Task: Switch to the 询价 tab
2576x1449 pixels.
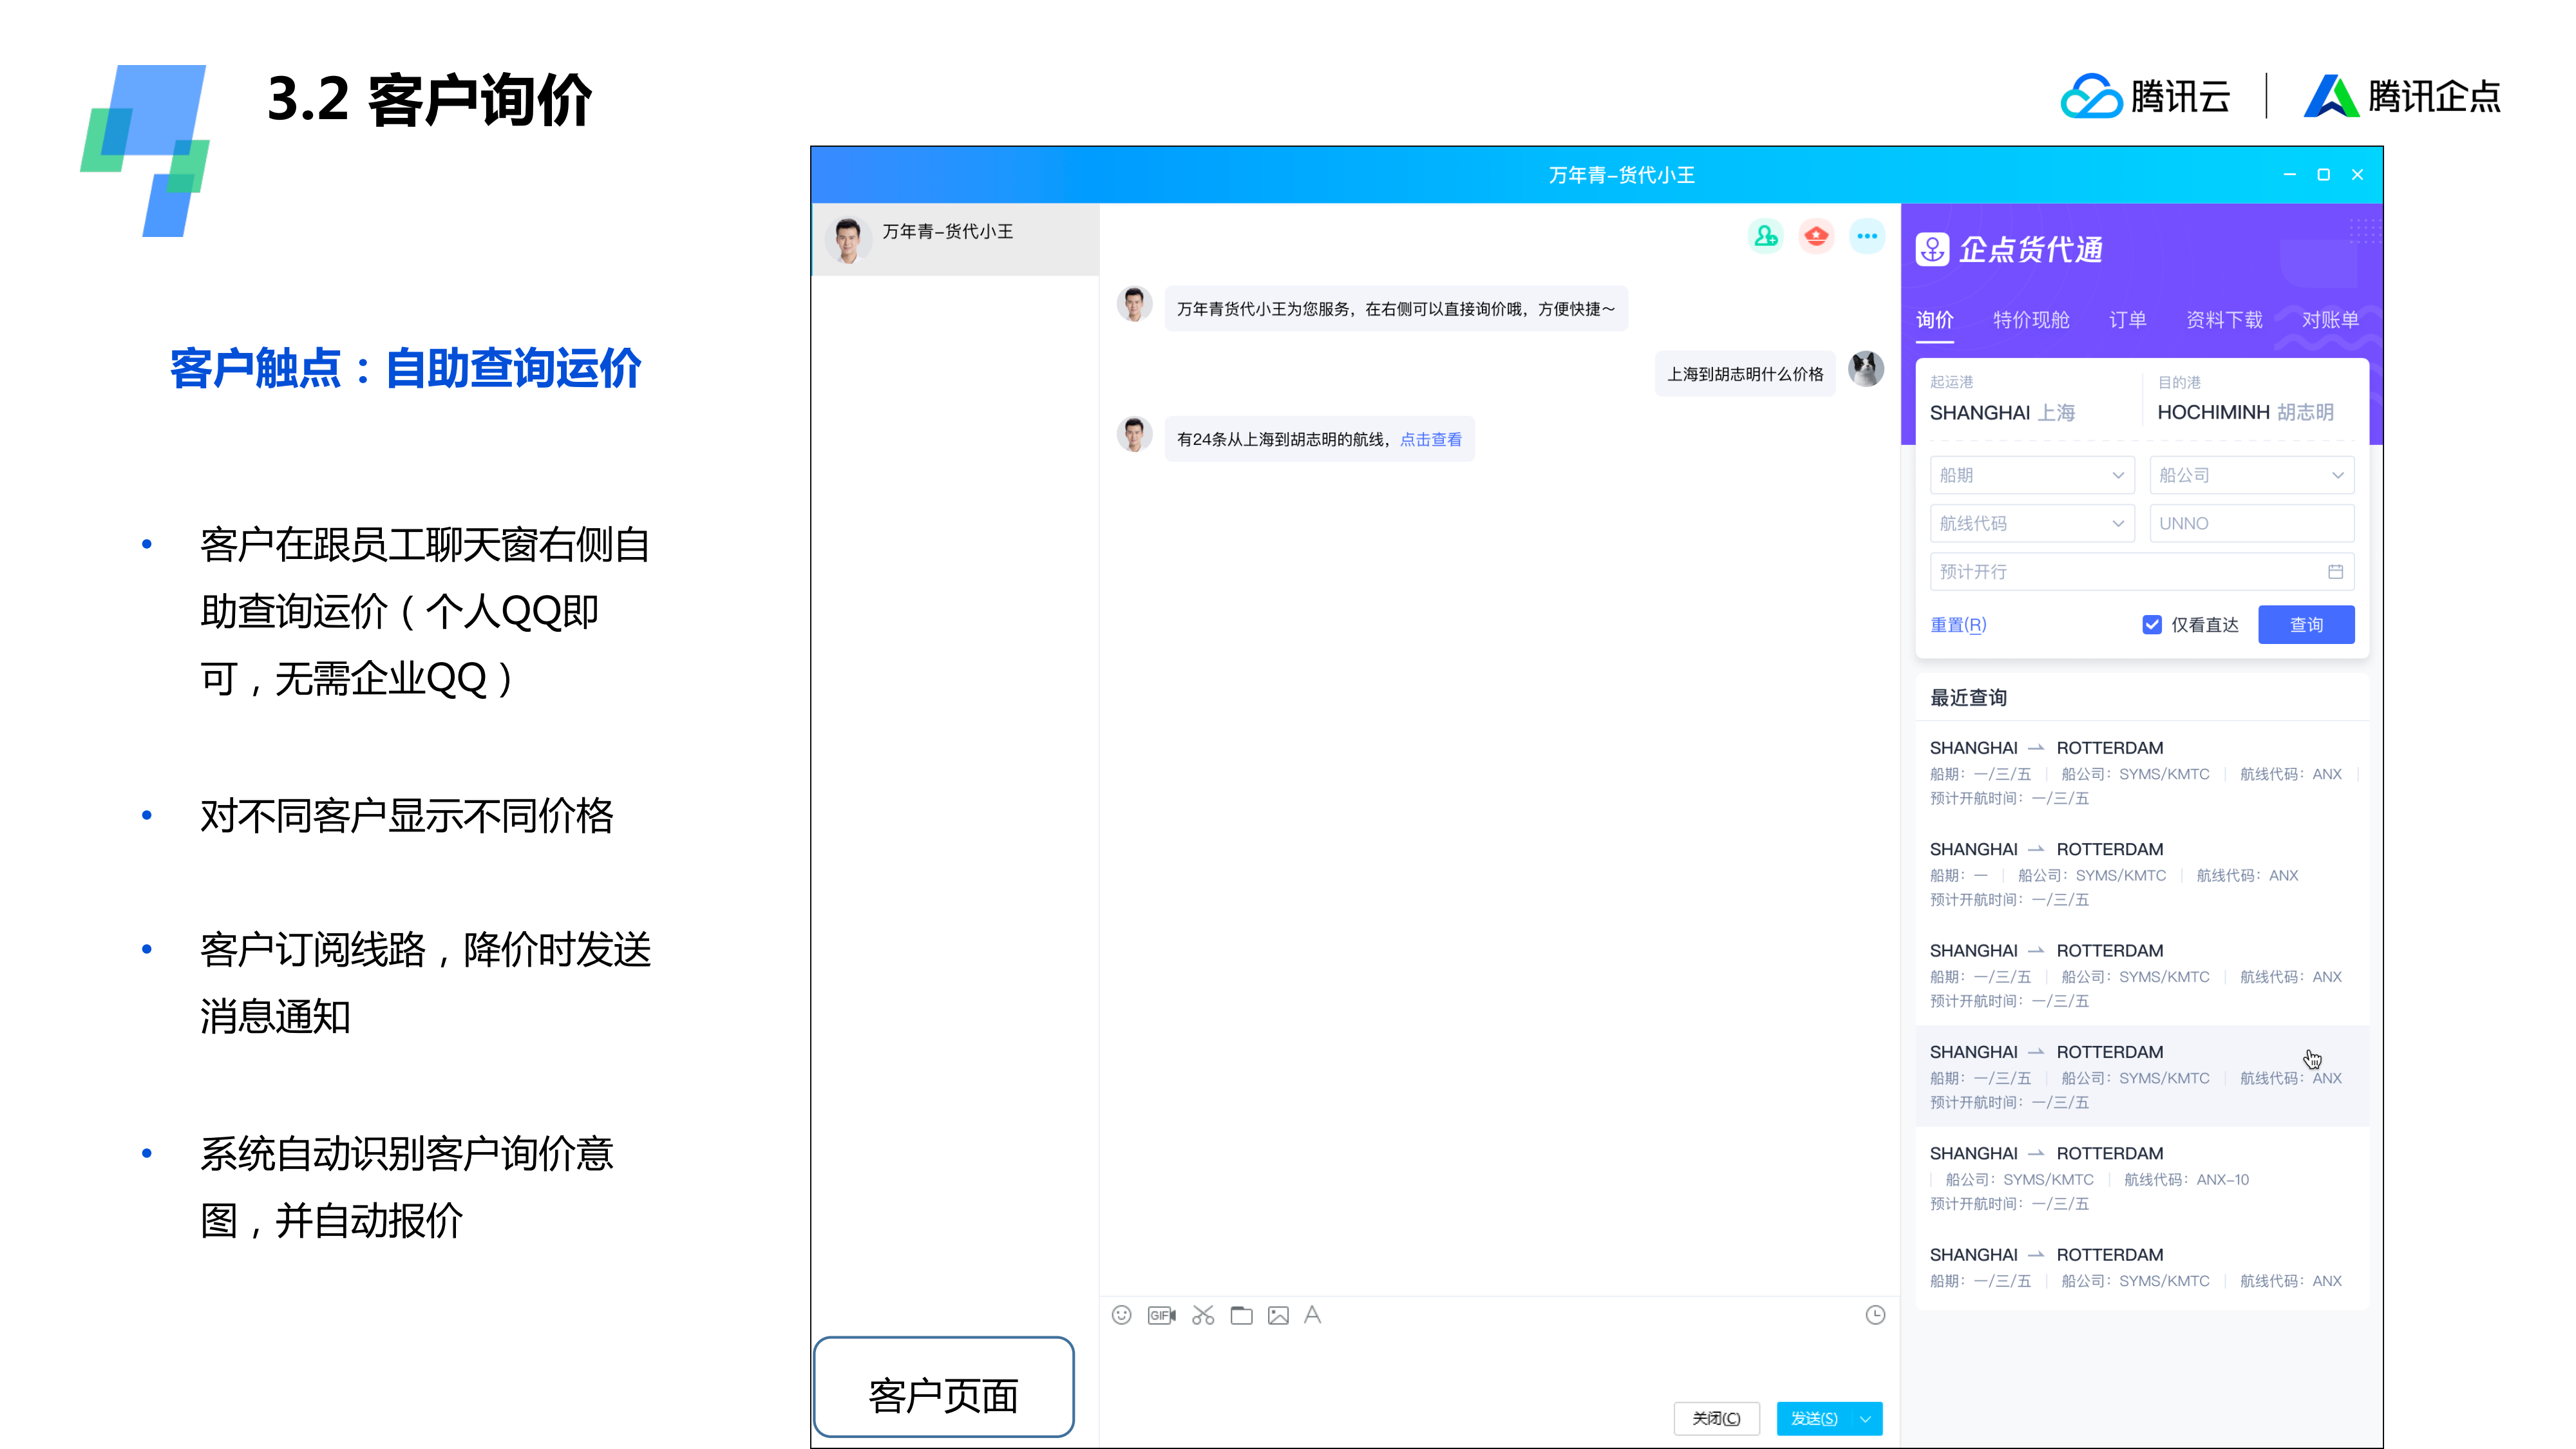Action: (1934, 320)
